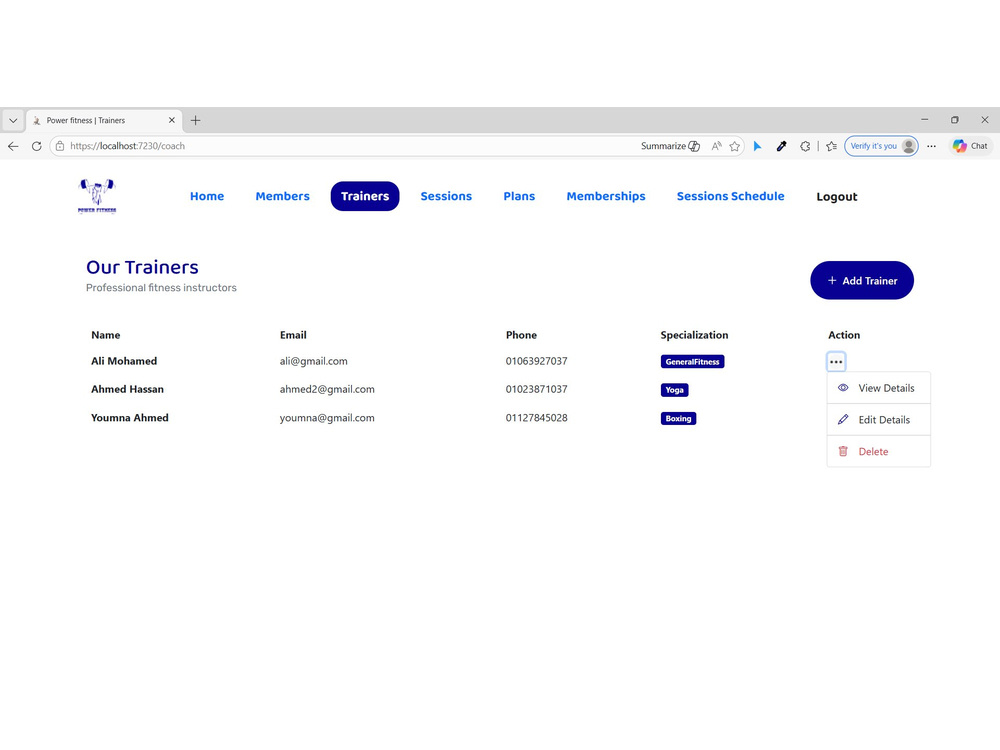Click the color picker eyedropper extension

pos(781,146)
